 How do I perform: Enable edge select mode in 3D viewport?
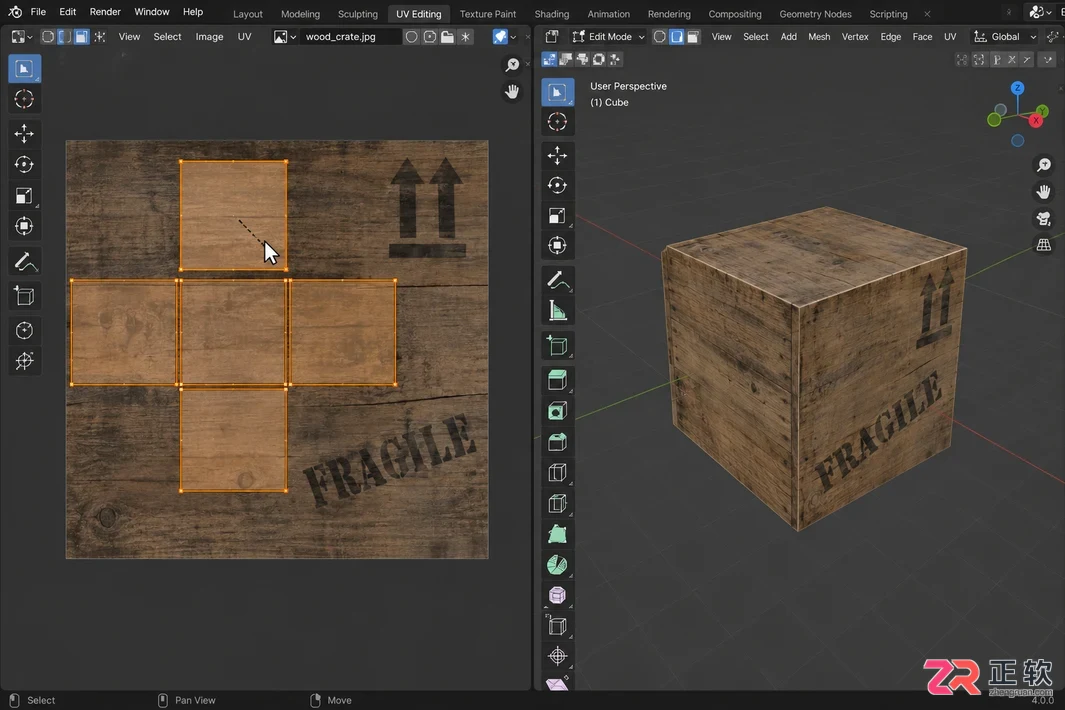click(x=676, y=37)
